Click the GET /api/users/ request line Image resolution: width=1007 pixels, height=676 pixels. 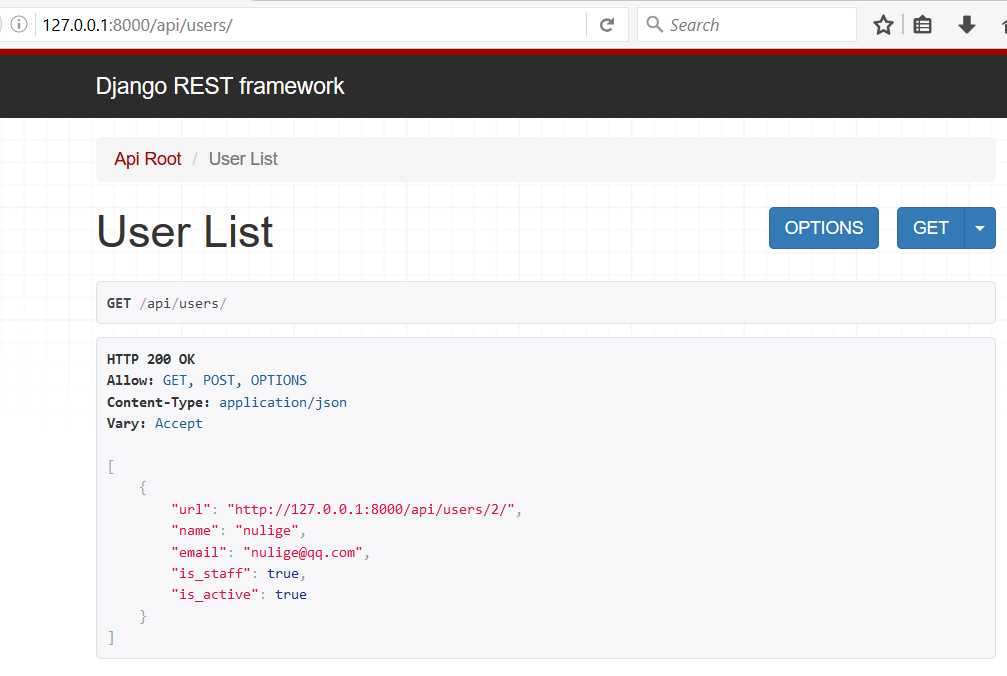166,303
